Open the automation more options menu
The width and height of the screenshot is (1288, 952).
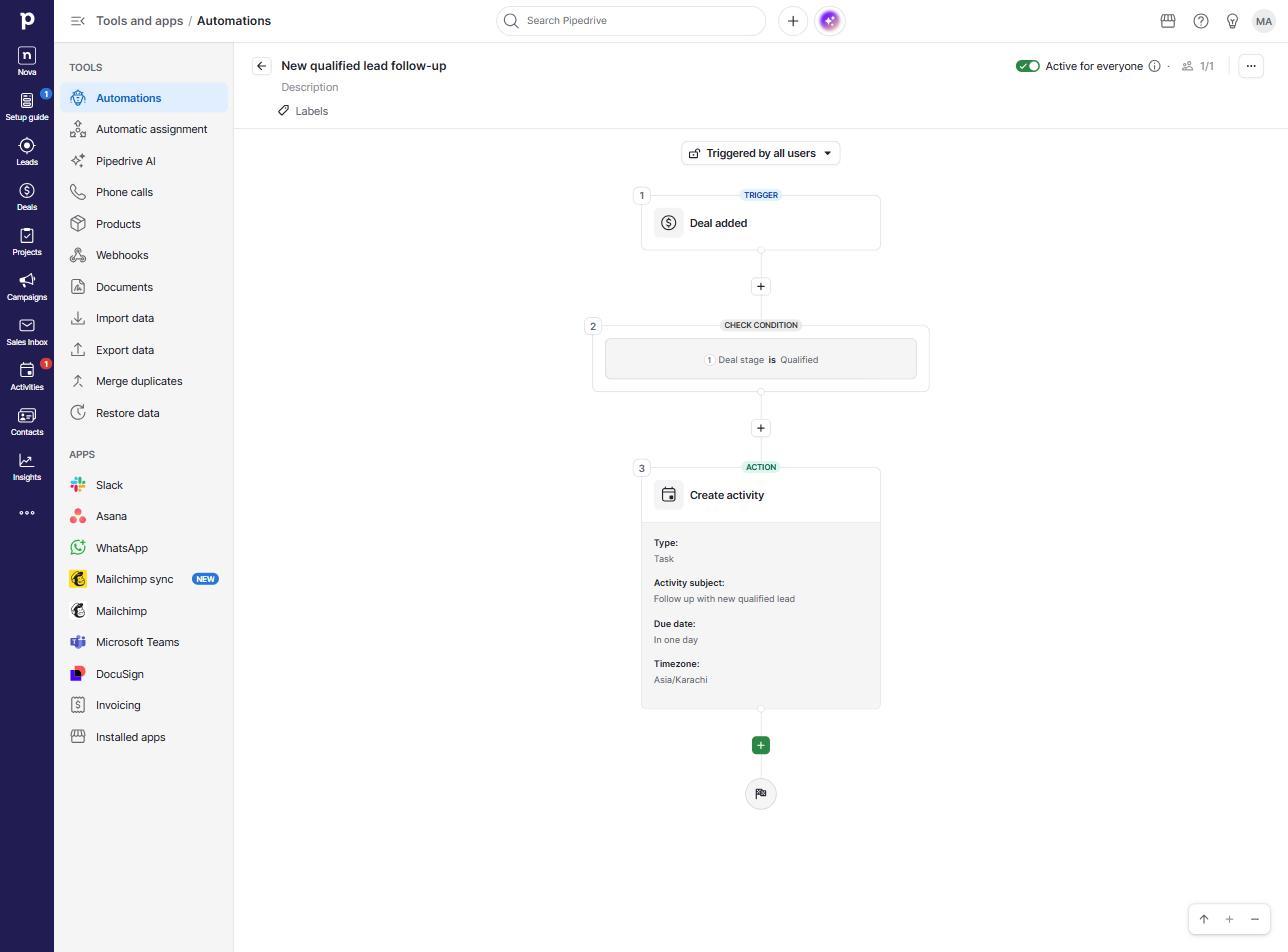pyautogui.click(x=1251, y=66)
